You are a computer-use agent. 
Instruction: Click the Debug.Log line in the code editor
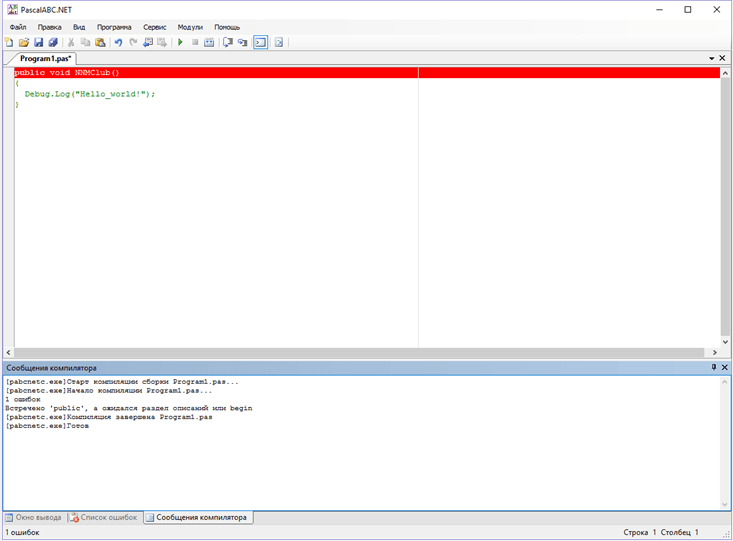90,94
